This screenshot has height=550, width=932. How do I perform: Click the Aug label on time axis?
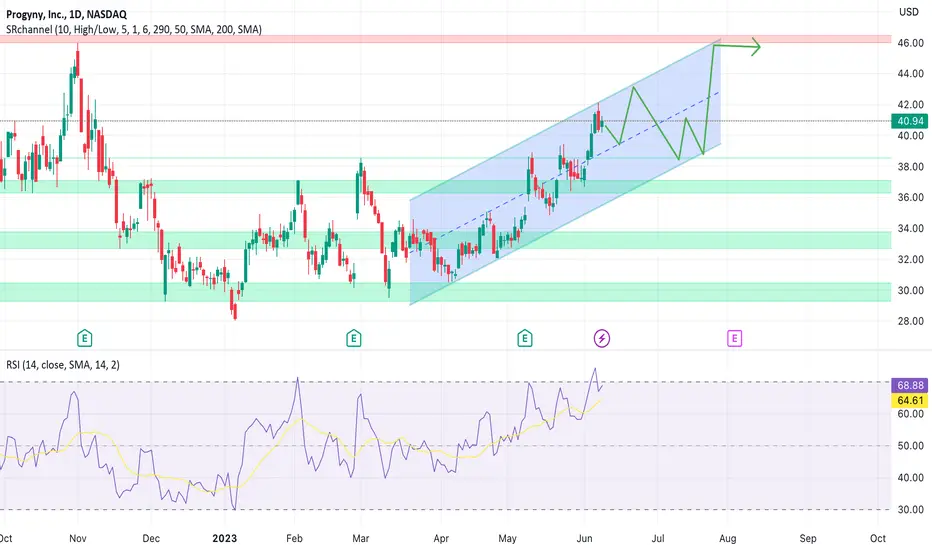(x=728, y=538)
